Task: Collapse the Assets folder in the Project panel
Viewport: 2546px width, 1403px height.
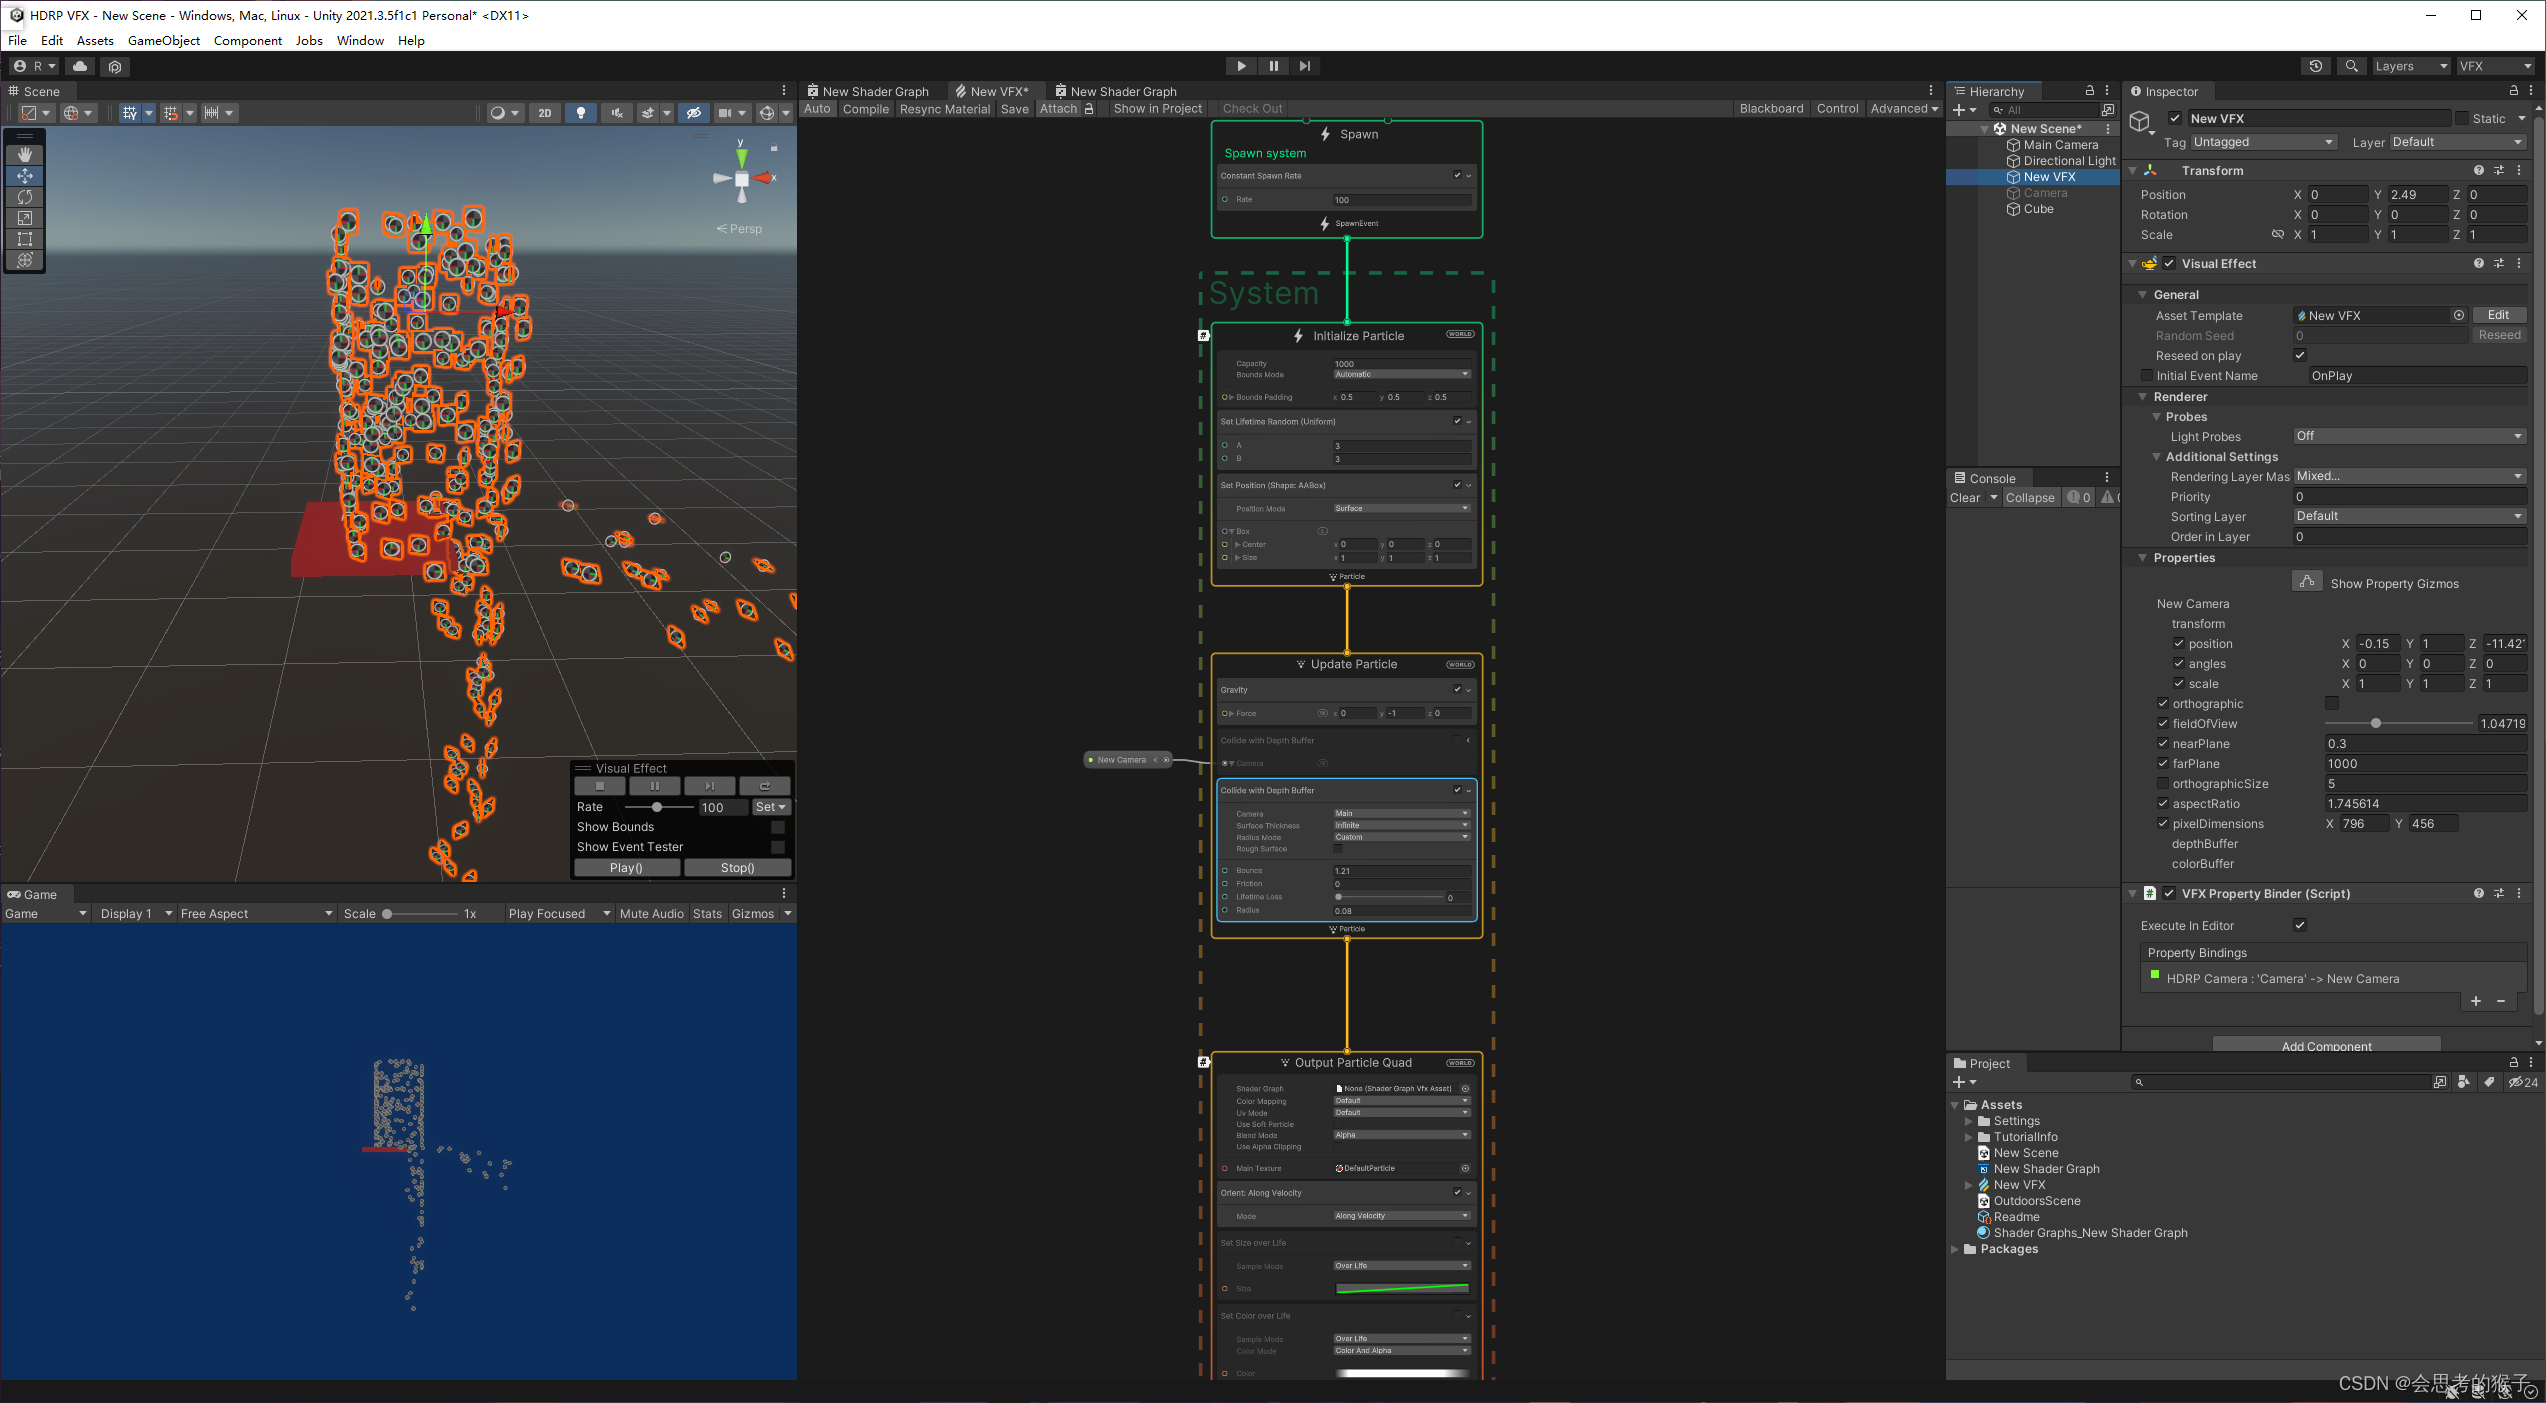Action: click(x=1956, y=1104)
